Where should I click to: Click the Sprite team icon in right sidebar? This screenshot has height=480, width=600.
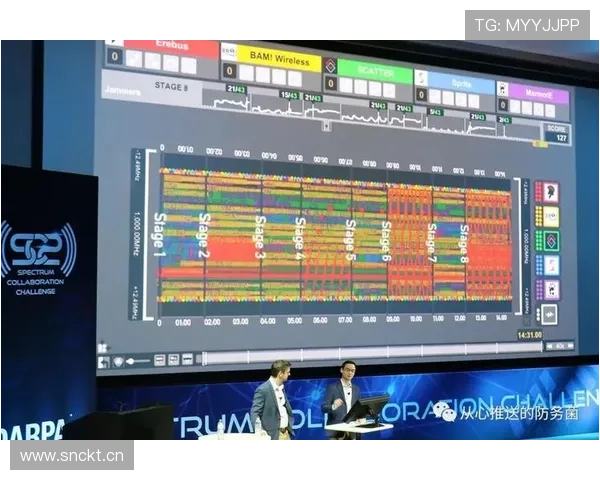tap(549, 265)
